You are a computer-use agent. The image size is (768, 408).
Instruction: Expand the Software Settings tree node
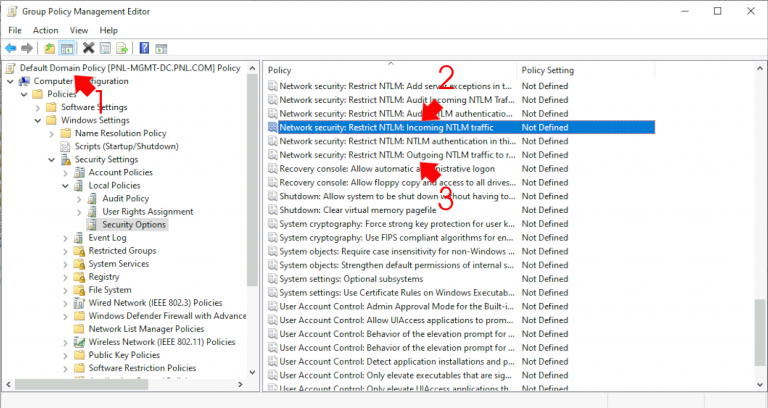(x=52, y=107)
